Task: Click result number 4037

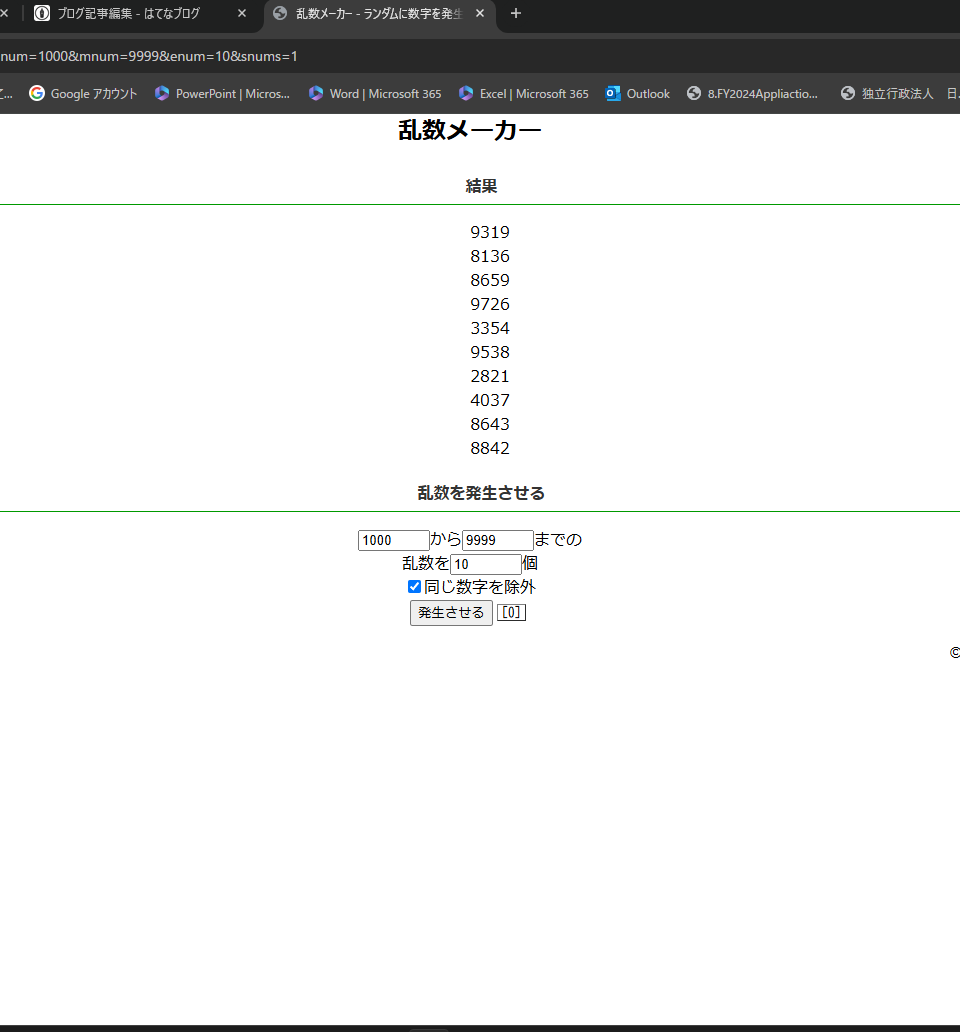Action: [x=490, y=400]
